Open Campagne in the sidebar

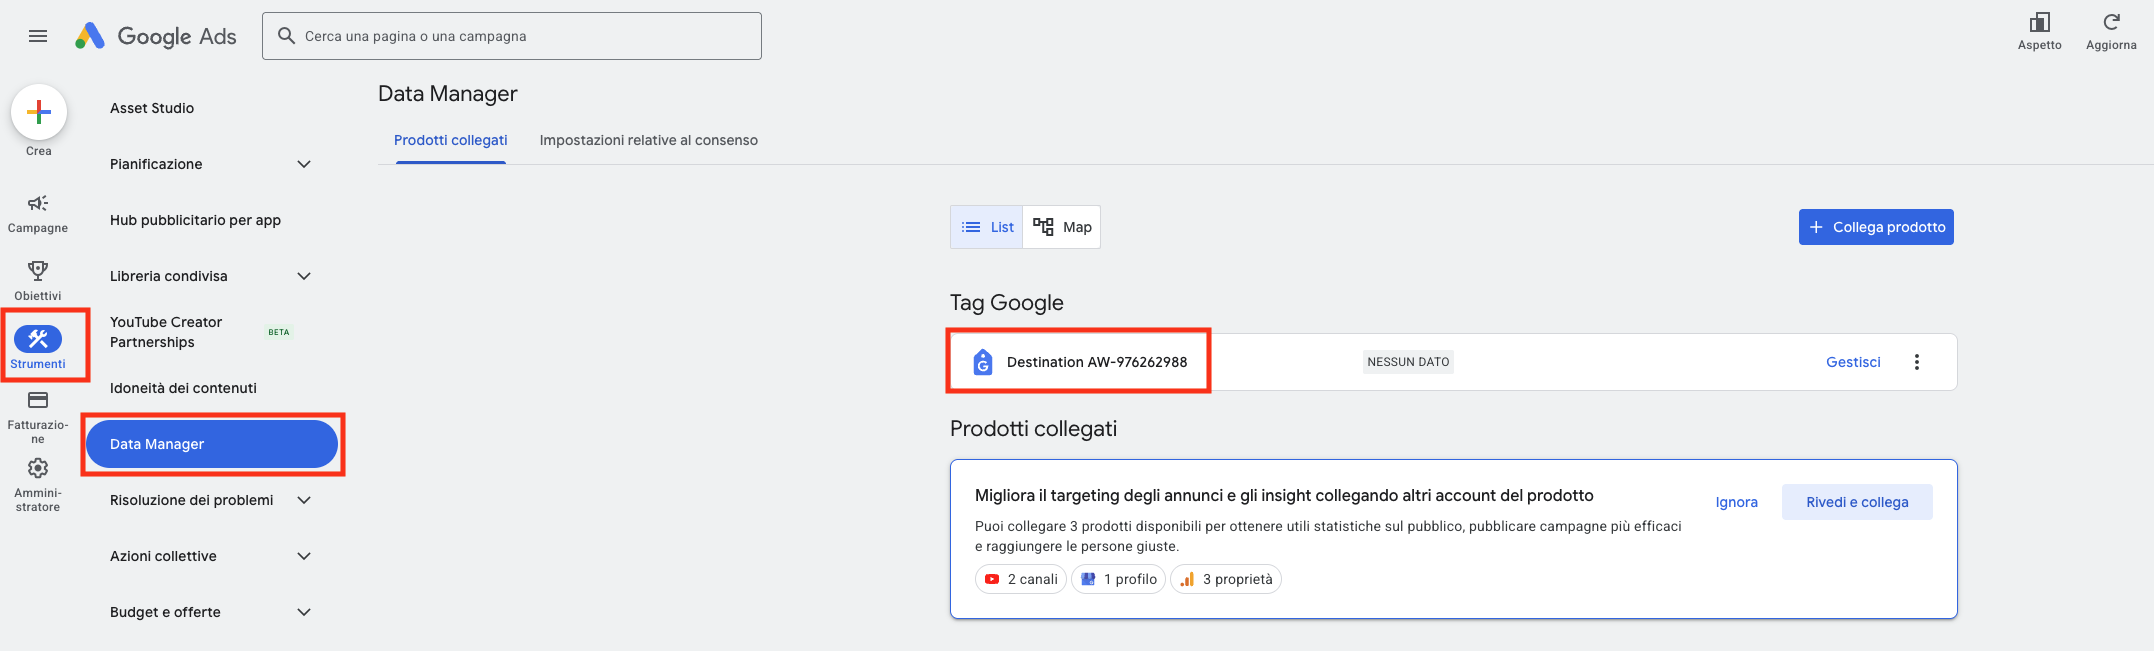(x=38, y=214)
